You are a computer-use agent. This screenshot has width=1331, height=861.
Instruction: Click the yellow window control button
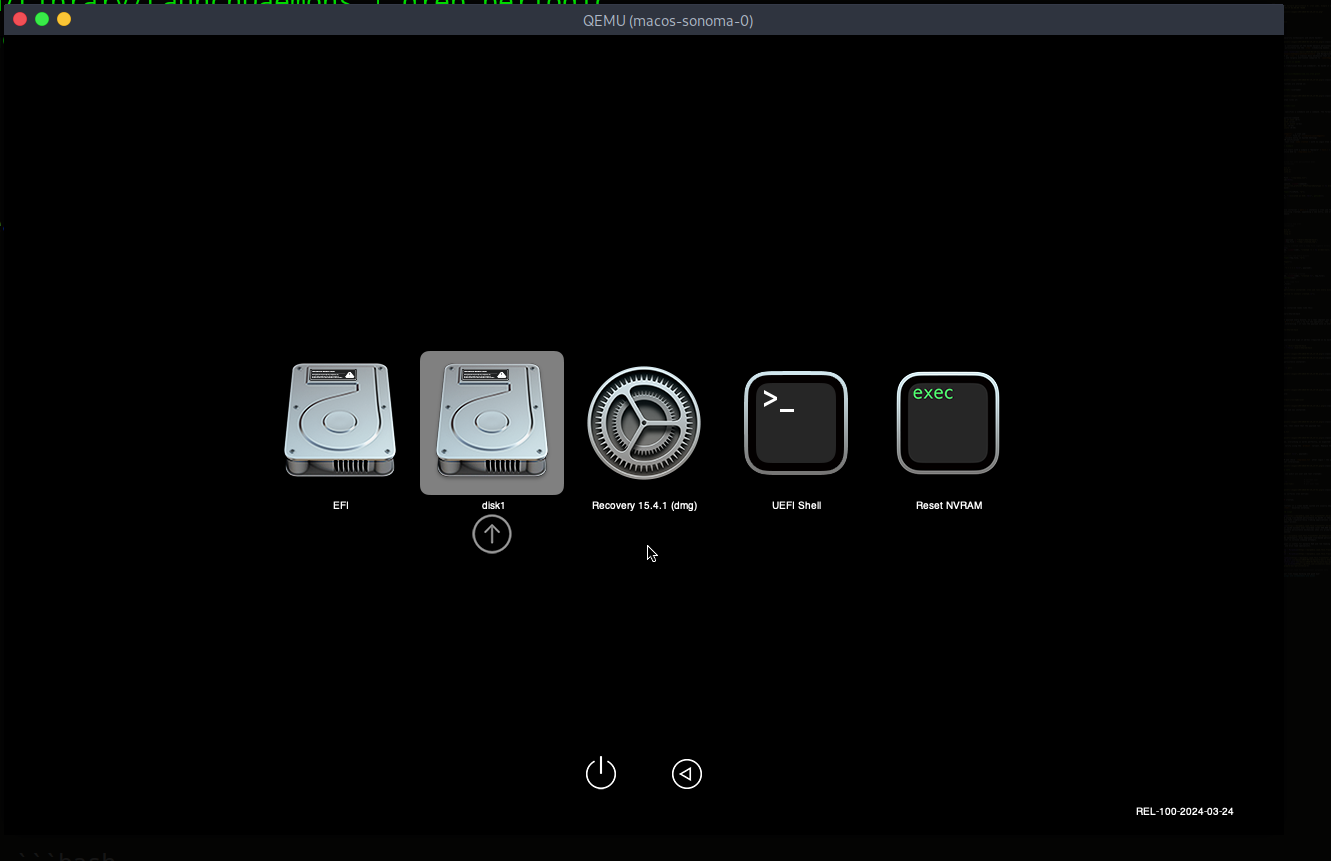tap(64, 19)
